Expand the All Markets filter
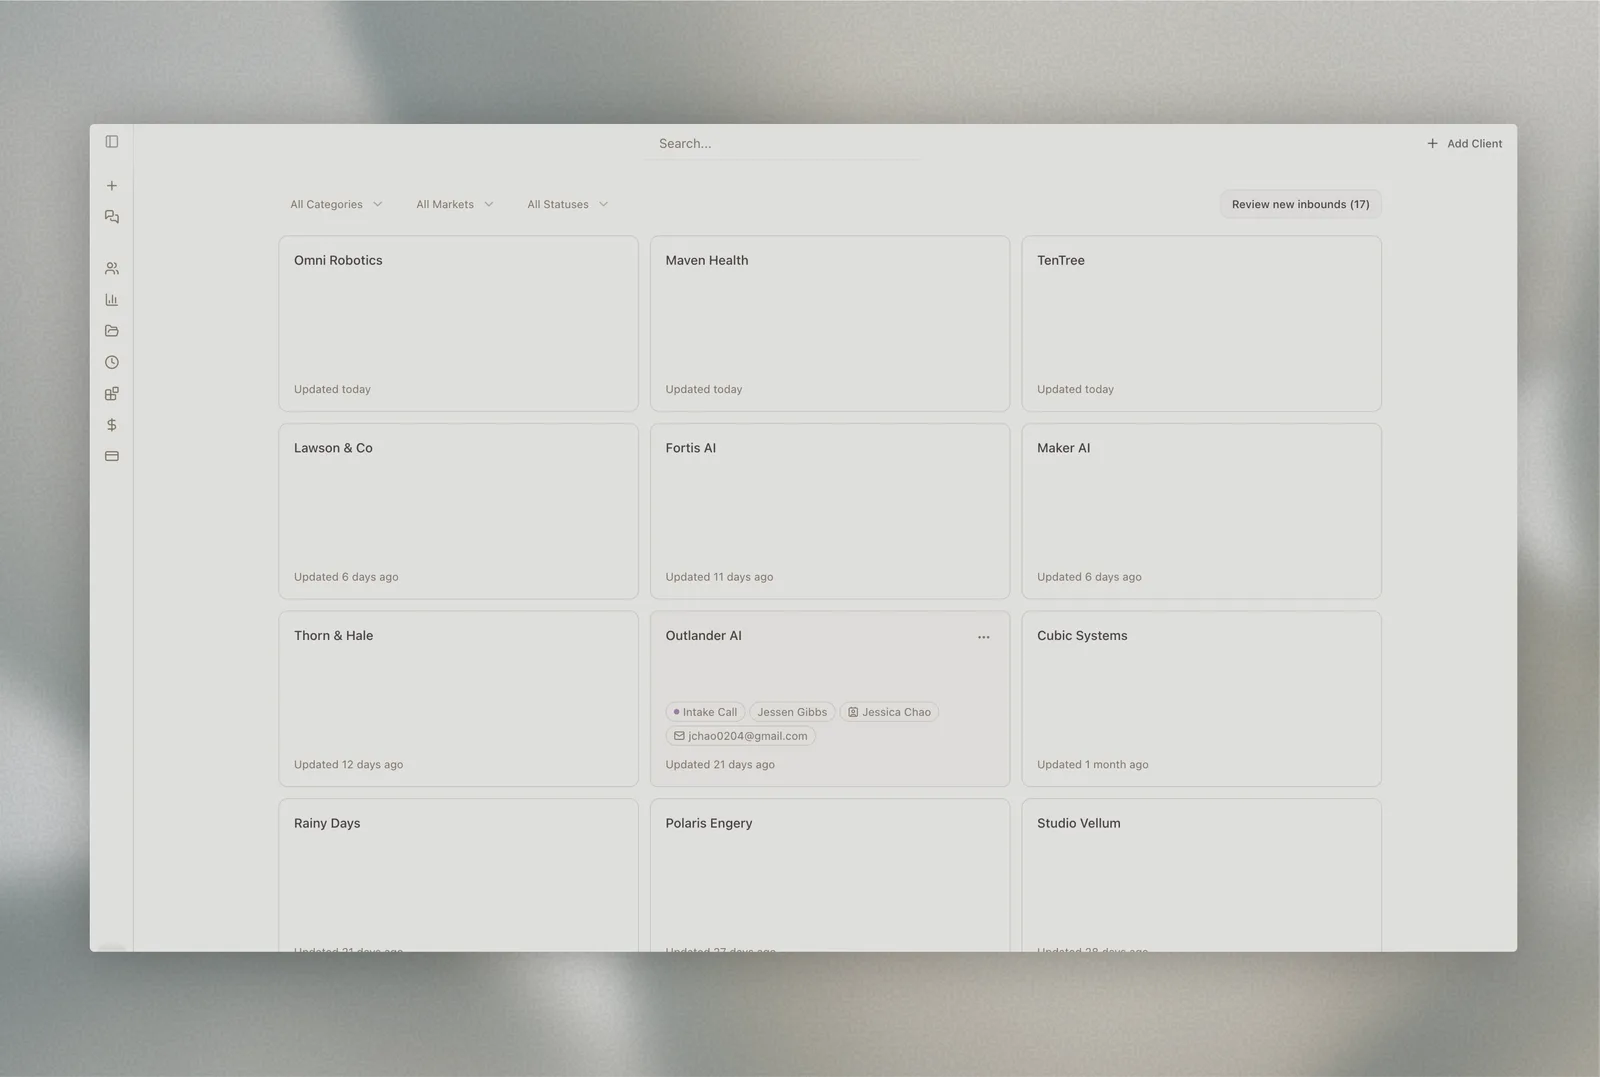The width and height of the screenshot is (1600, 1077). tap(455, 204)
